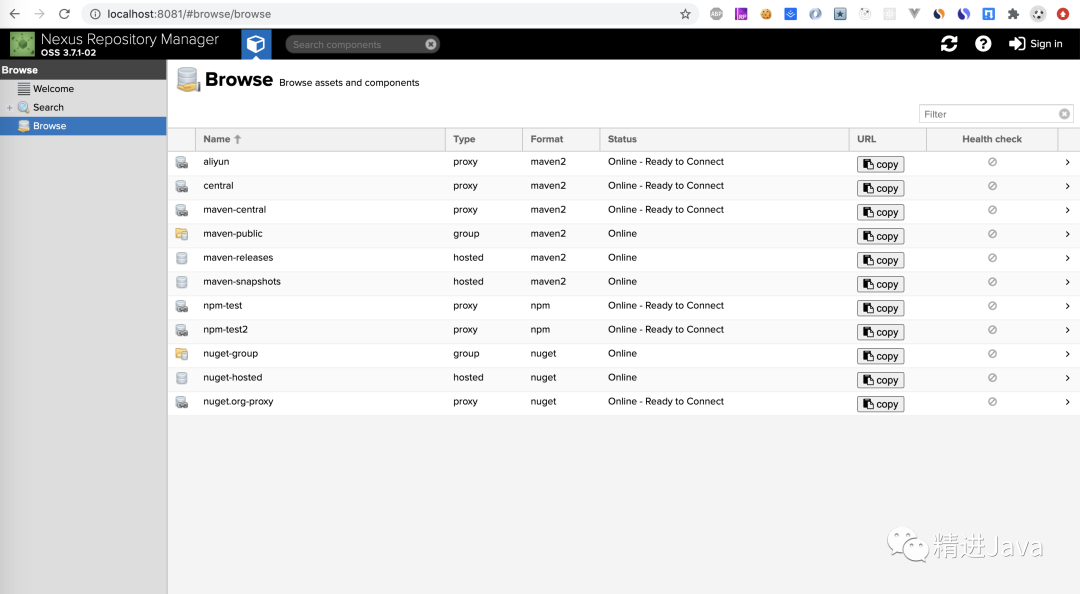
Task: Open the npm-test2 repository name
Action: click(225, 329)
